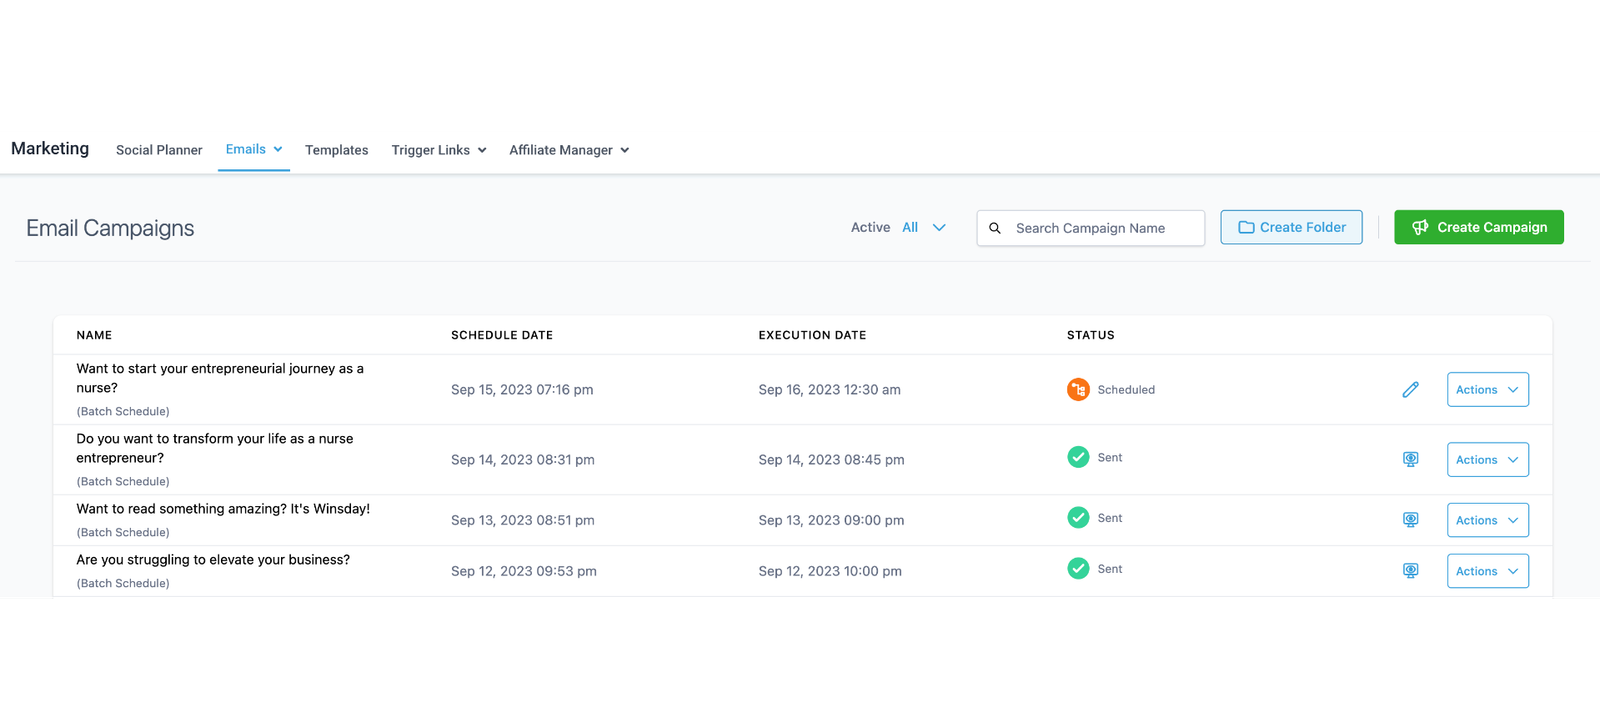Click the Create Folder button
Image resolution: width=1600 pixels, height=728 pixels.
1291,227
